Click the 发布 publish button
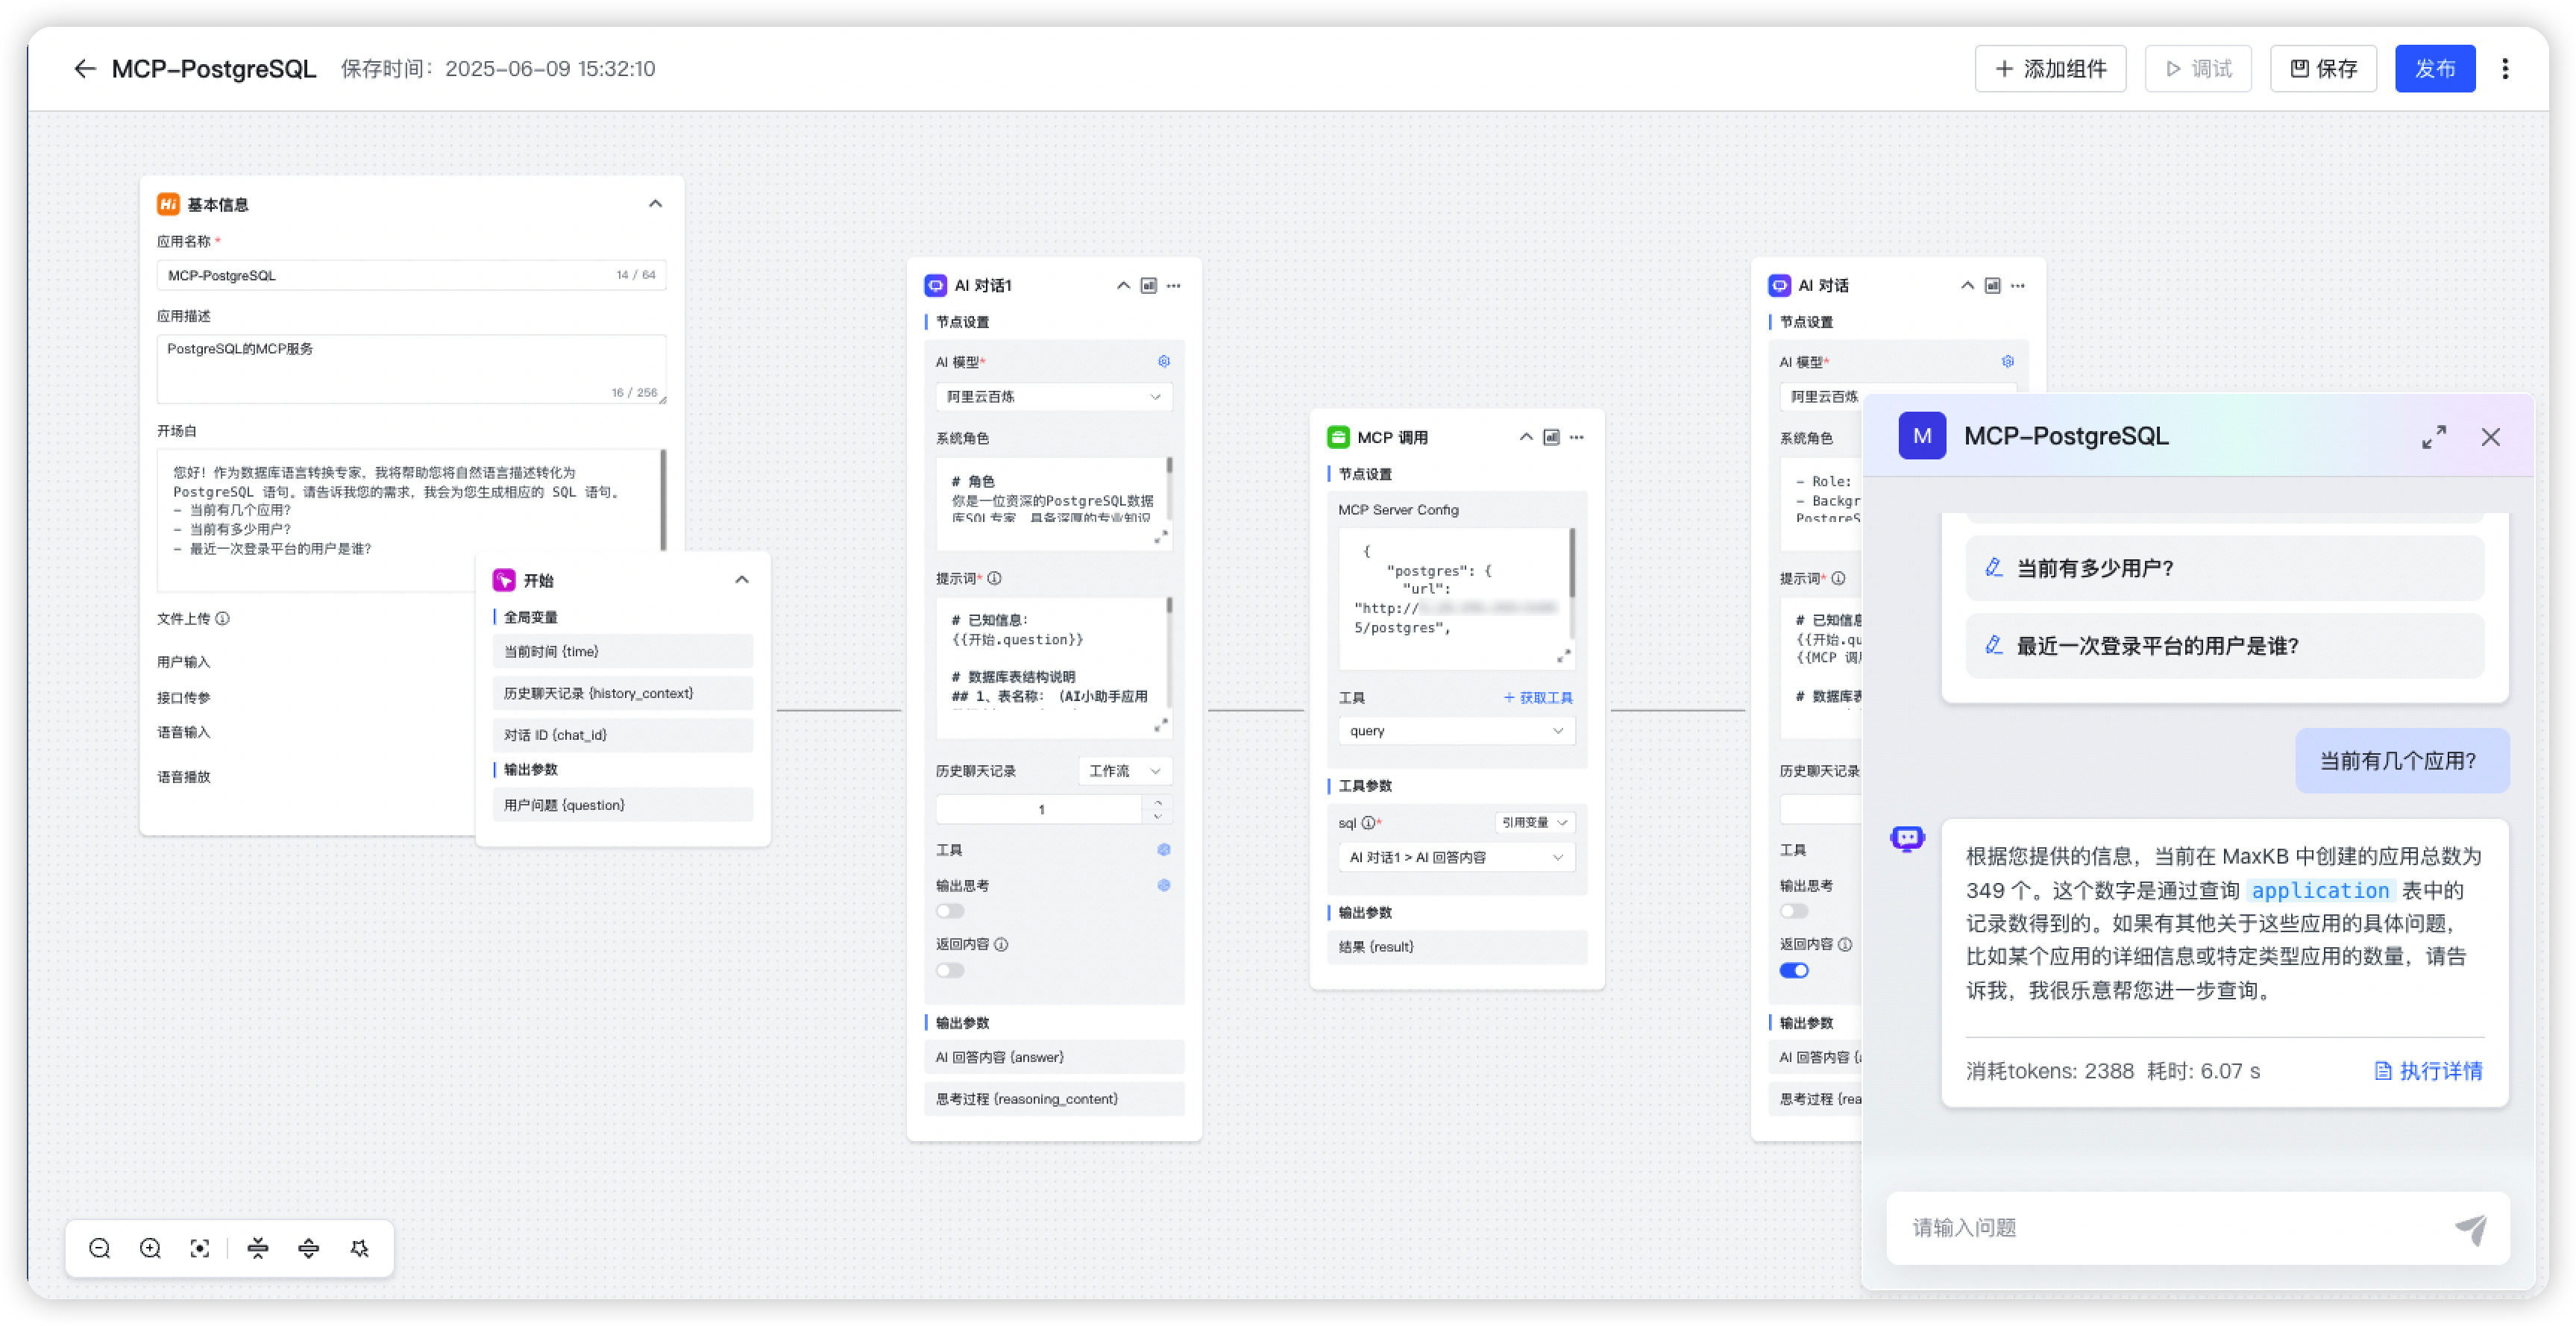This screenshot has width=2576, height=1326. pyautogui.click(x=2434, y=69)
